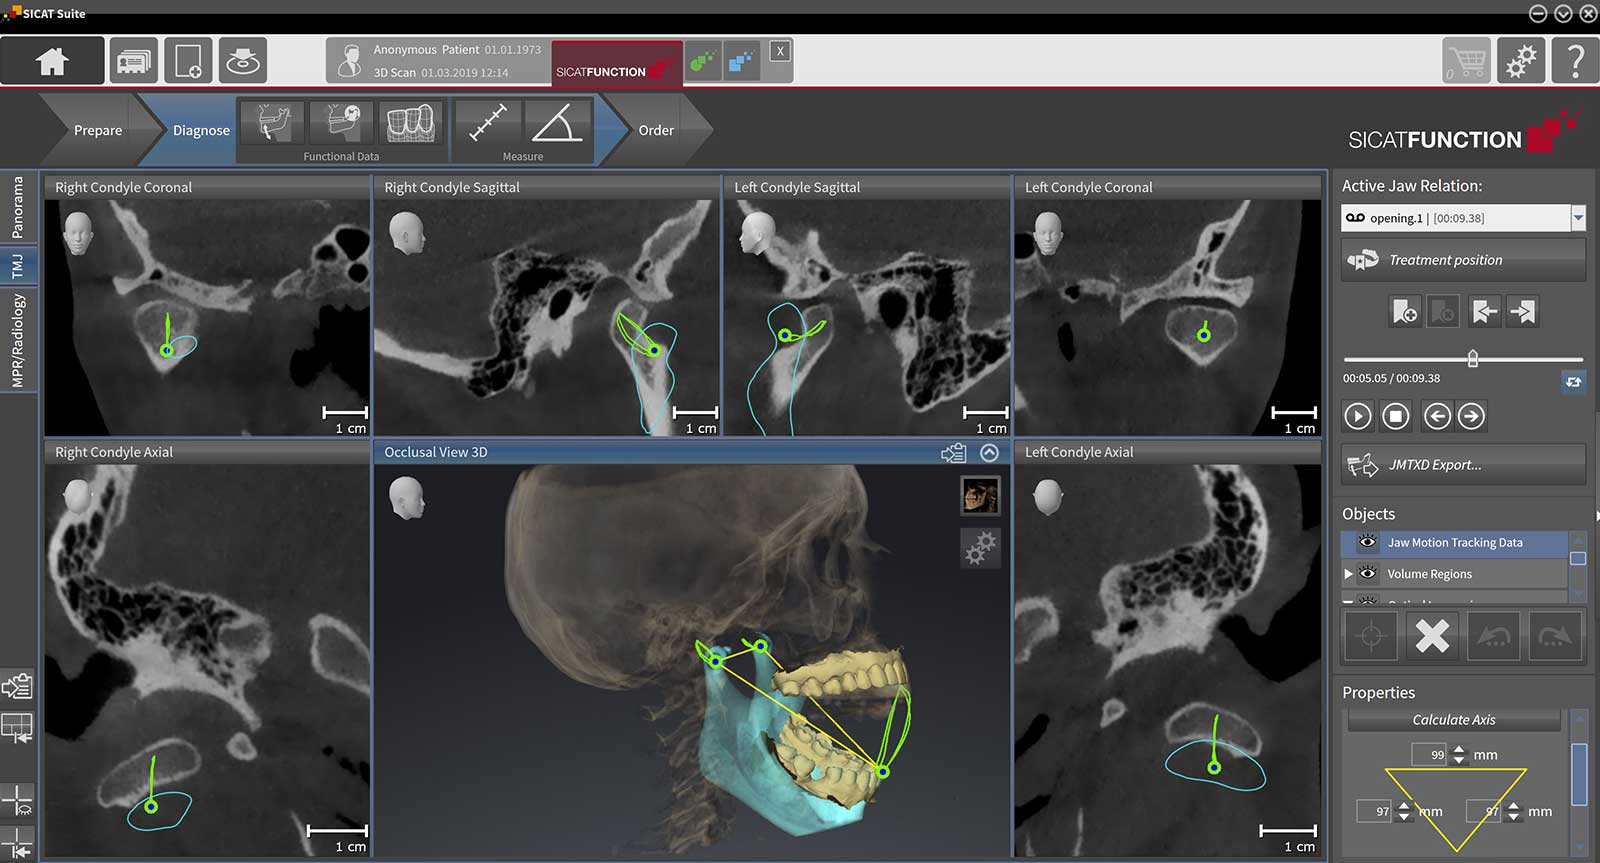Image resolution: width=1600 pixels, height=863 pixels.
Task: Click the add new data icon
Action: click(188, 61)
